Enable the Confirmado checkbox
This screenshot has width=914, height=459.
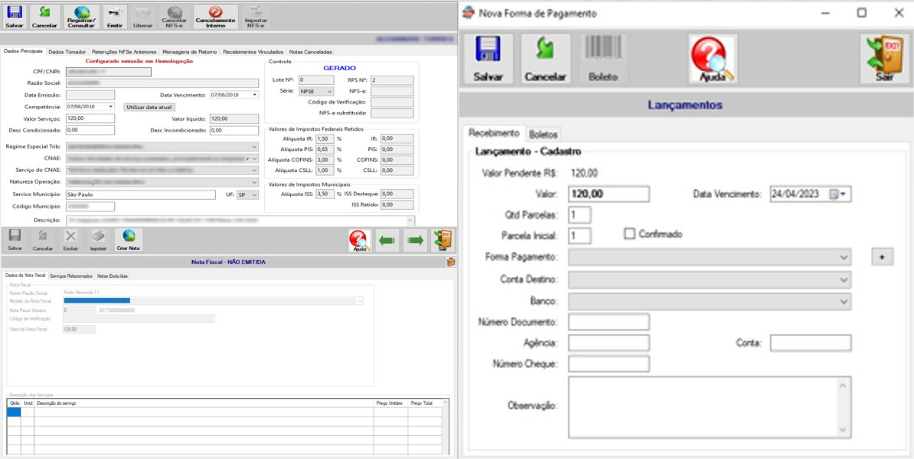[629, 234]
